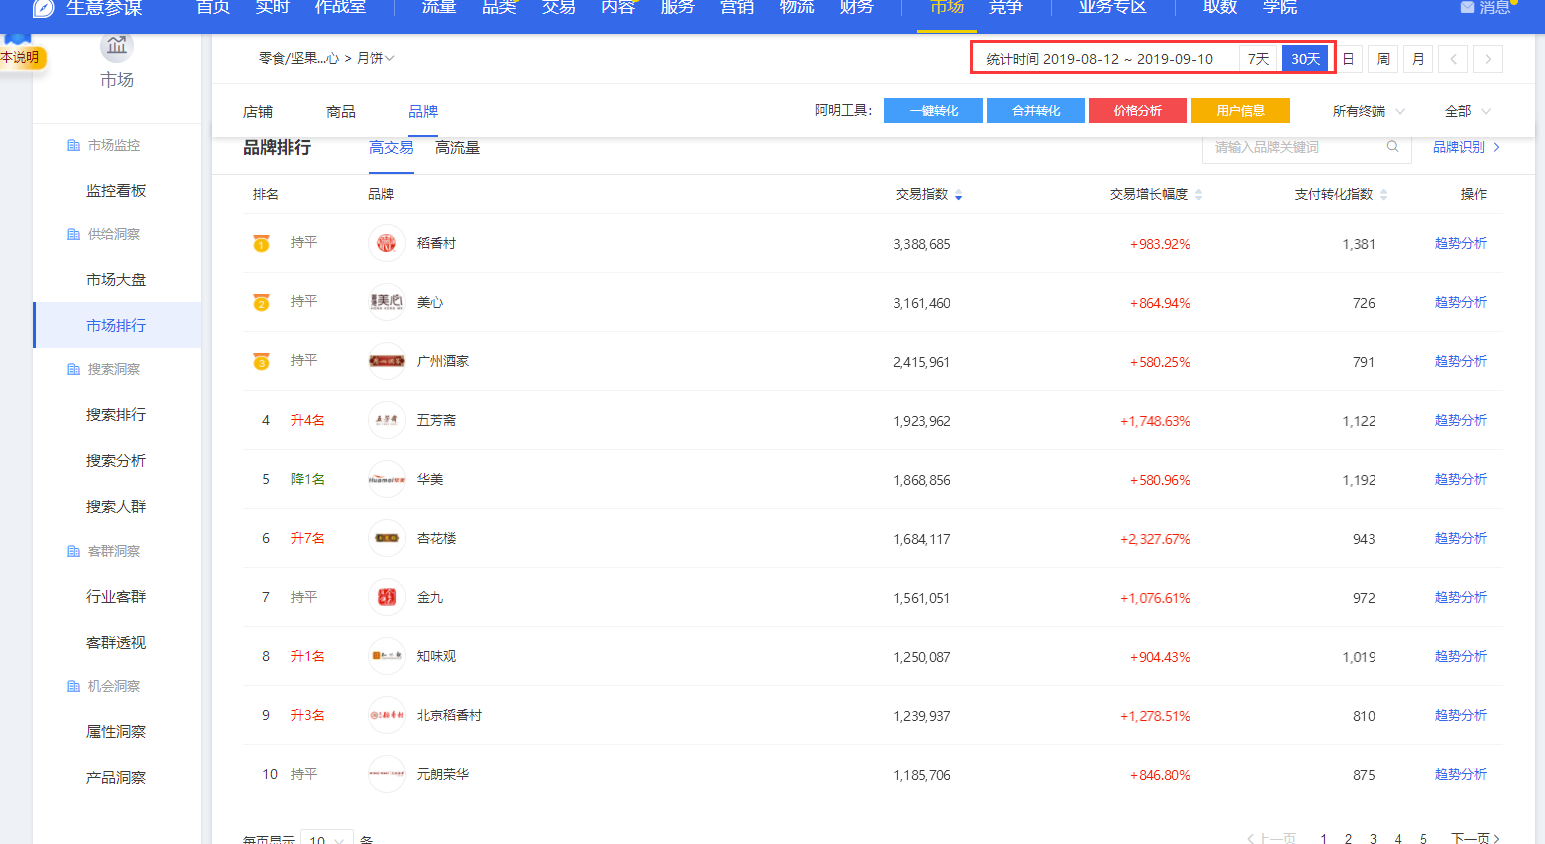Viewport: 1545px width, 844px height.
Task: Open 趋势分析 for 五芳斋
Action: click(x=1460, y=420)
